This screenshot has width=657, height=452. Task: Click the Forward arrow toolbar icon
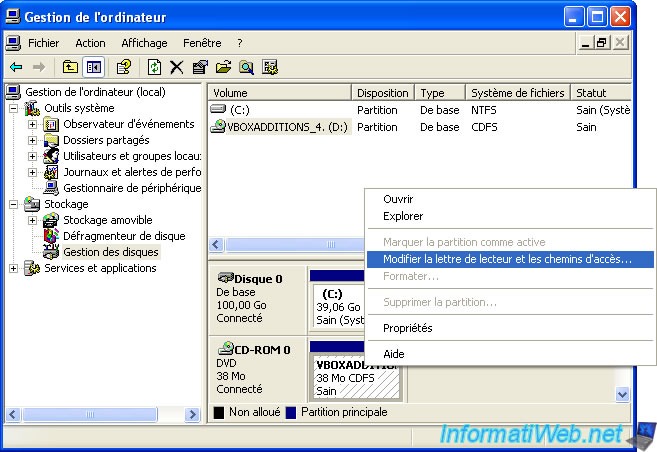tap(39, 67)
